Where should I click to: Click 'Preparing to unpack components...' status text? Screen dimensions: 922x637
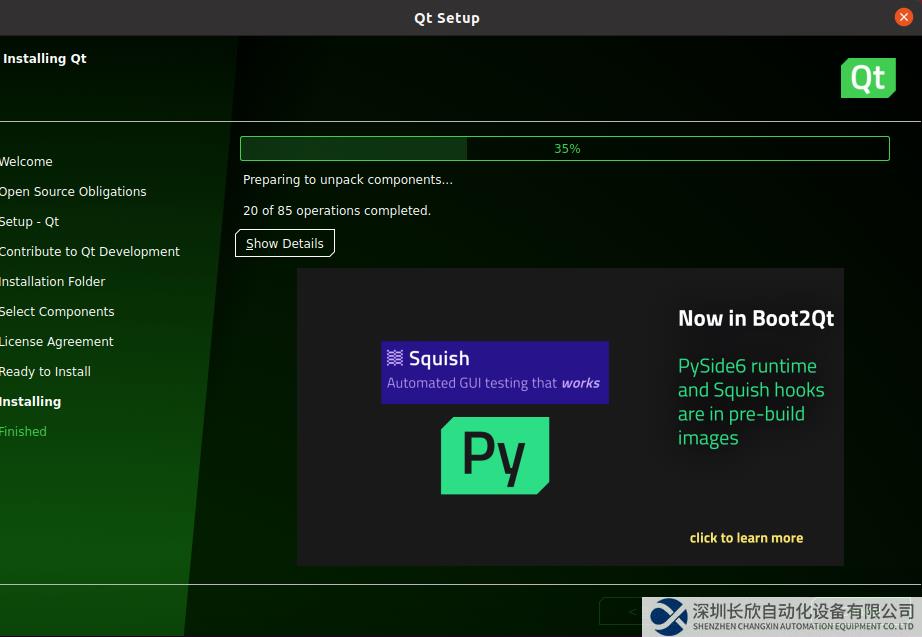(348, 179)
